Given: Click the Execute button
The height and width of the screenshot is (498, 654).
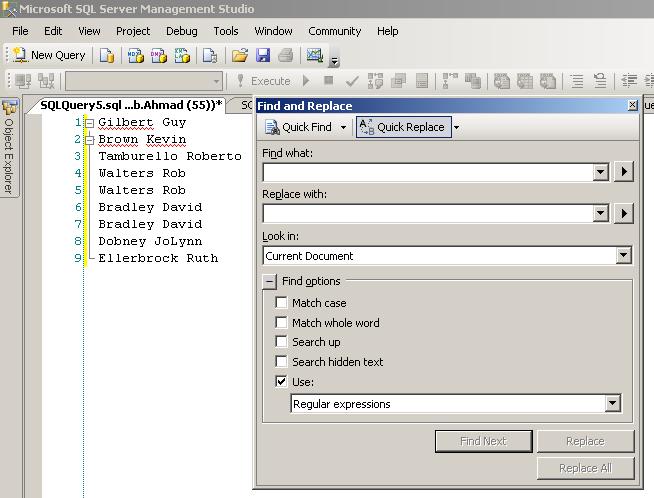Looking at the screenshot, I should (x=264, y=81).
